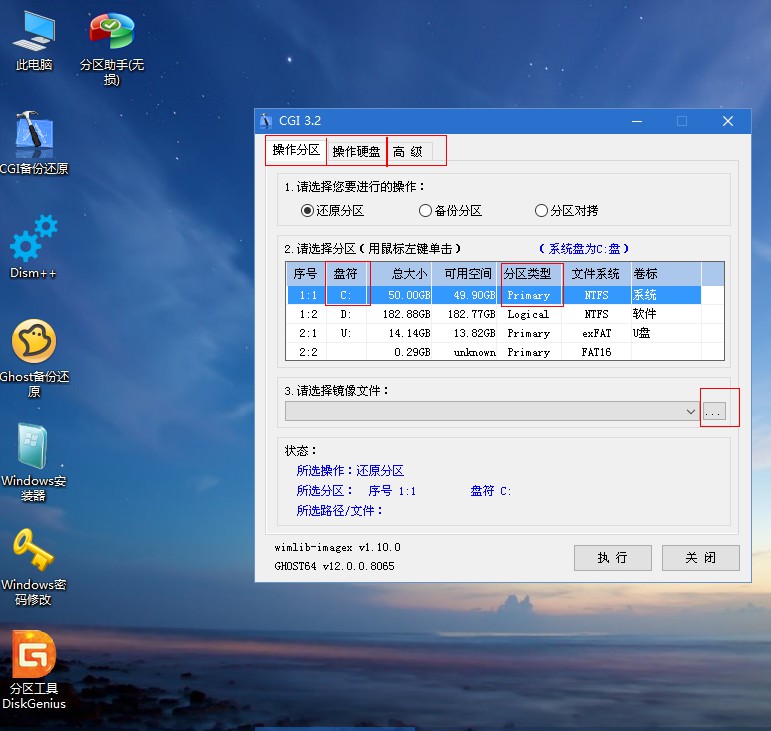Click the Logical partition type cell

point(528,314)
